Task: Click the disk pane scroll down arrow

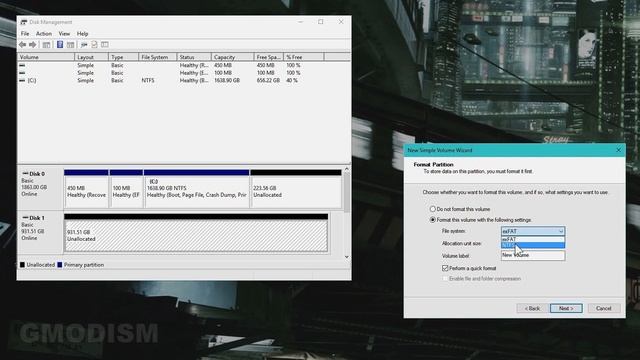Action: point(347,257)
